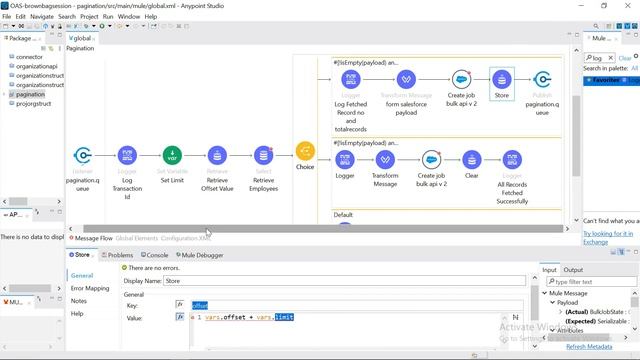This screenshot has height=360, width=640.
Task: Click form salesforce payload transform icon
Action: [x=406, y=79]
